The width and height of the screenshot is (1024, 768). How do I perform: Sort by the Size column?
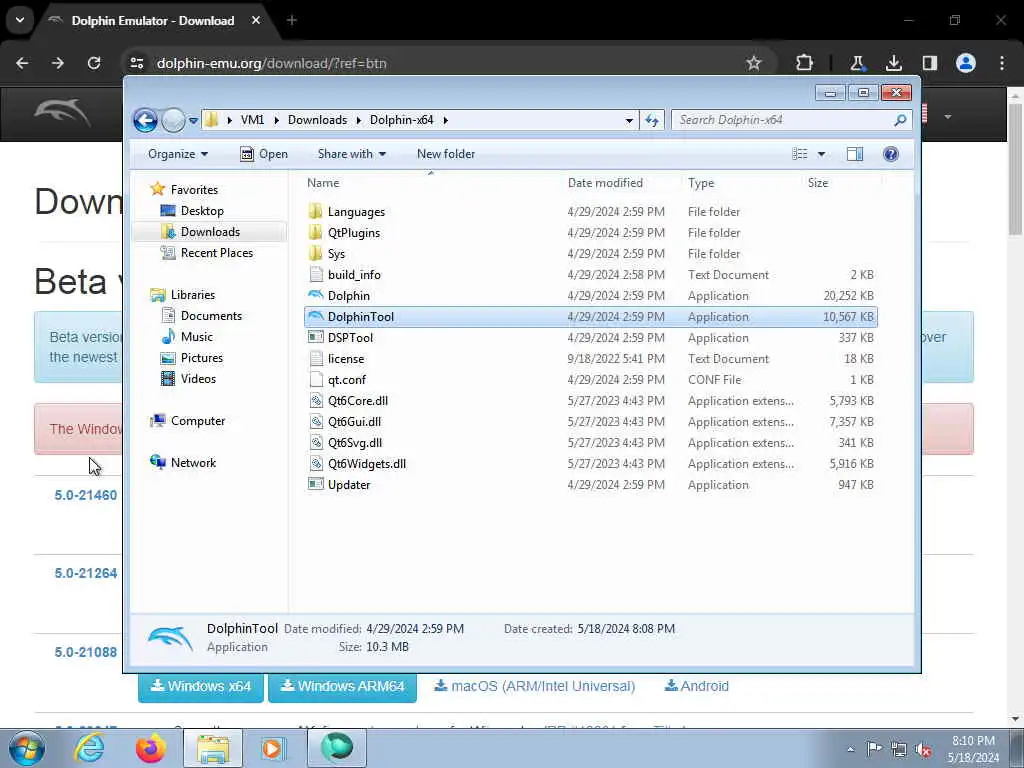click(818, 183)
